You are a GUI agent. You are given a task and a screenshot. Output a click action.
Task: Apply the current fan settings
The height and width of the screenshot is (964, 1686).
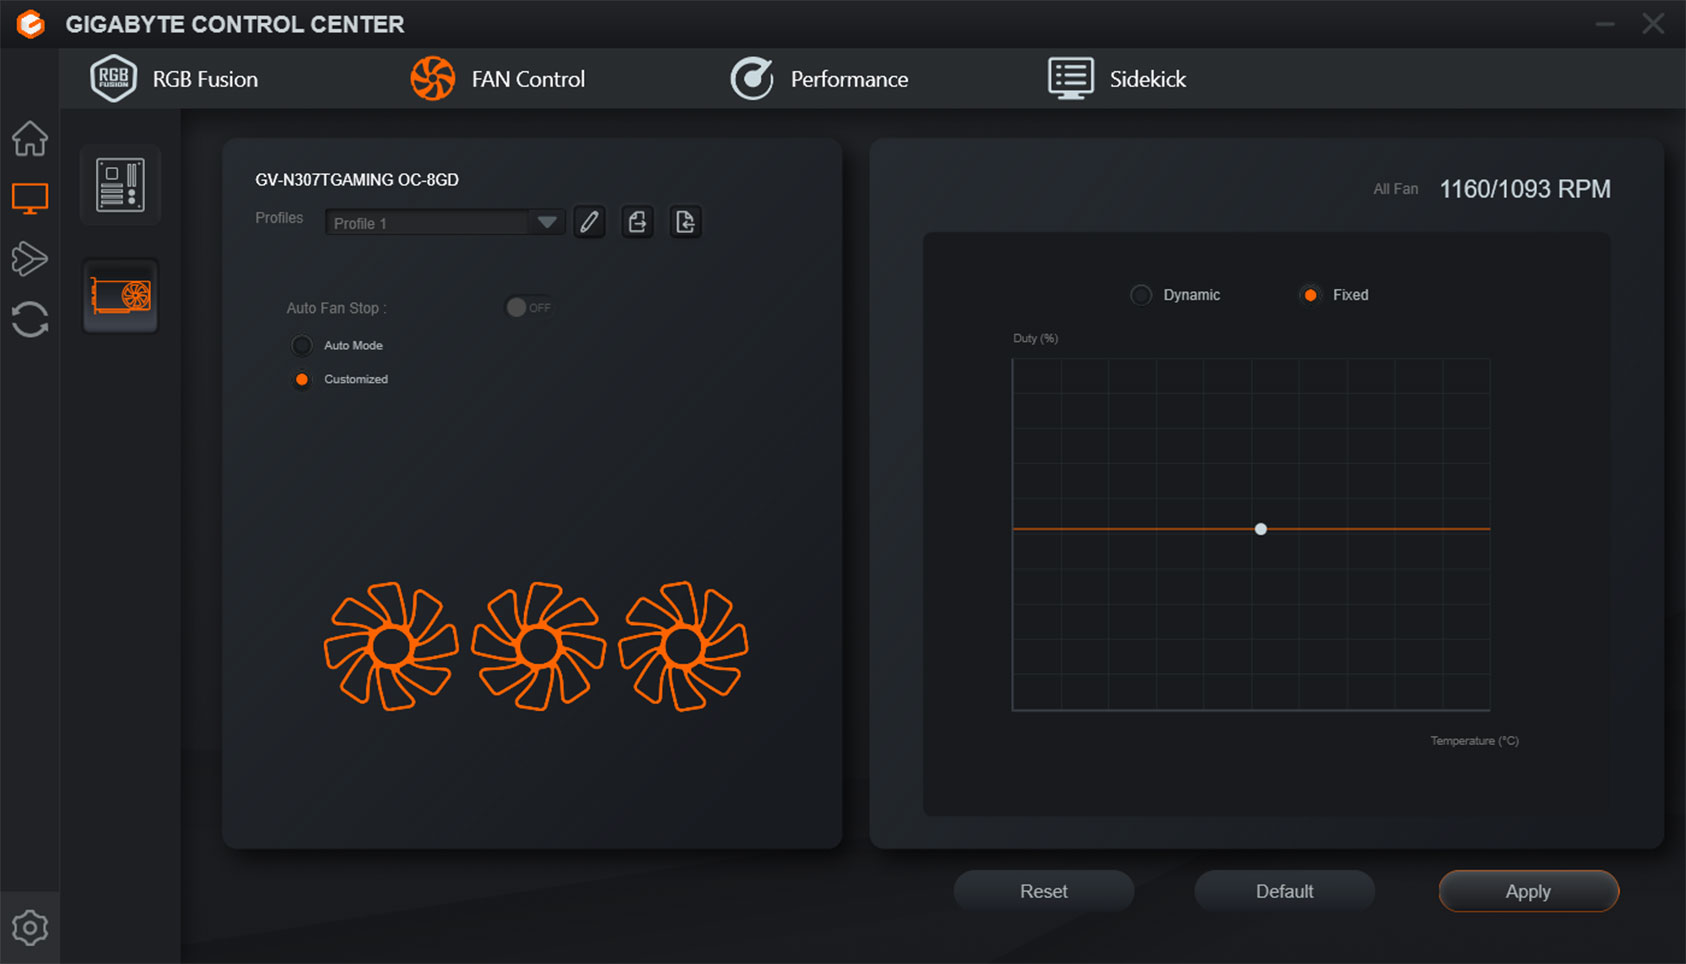(1528, 891)
